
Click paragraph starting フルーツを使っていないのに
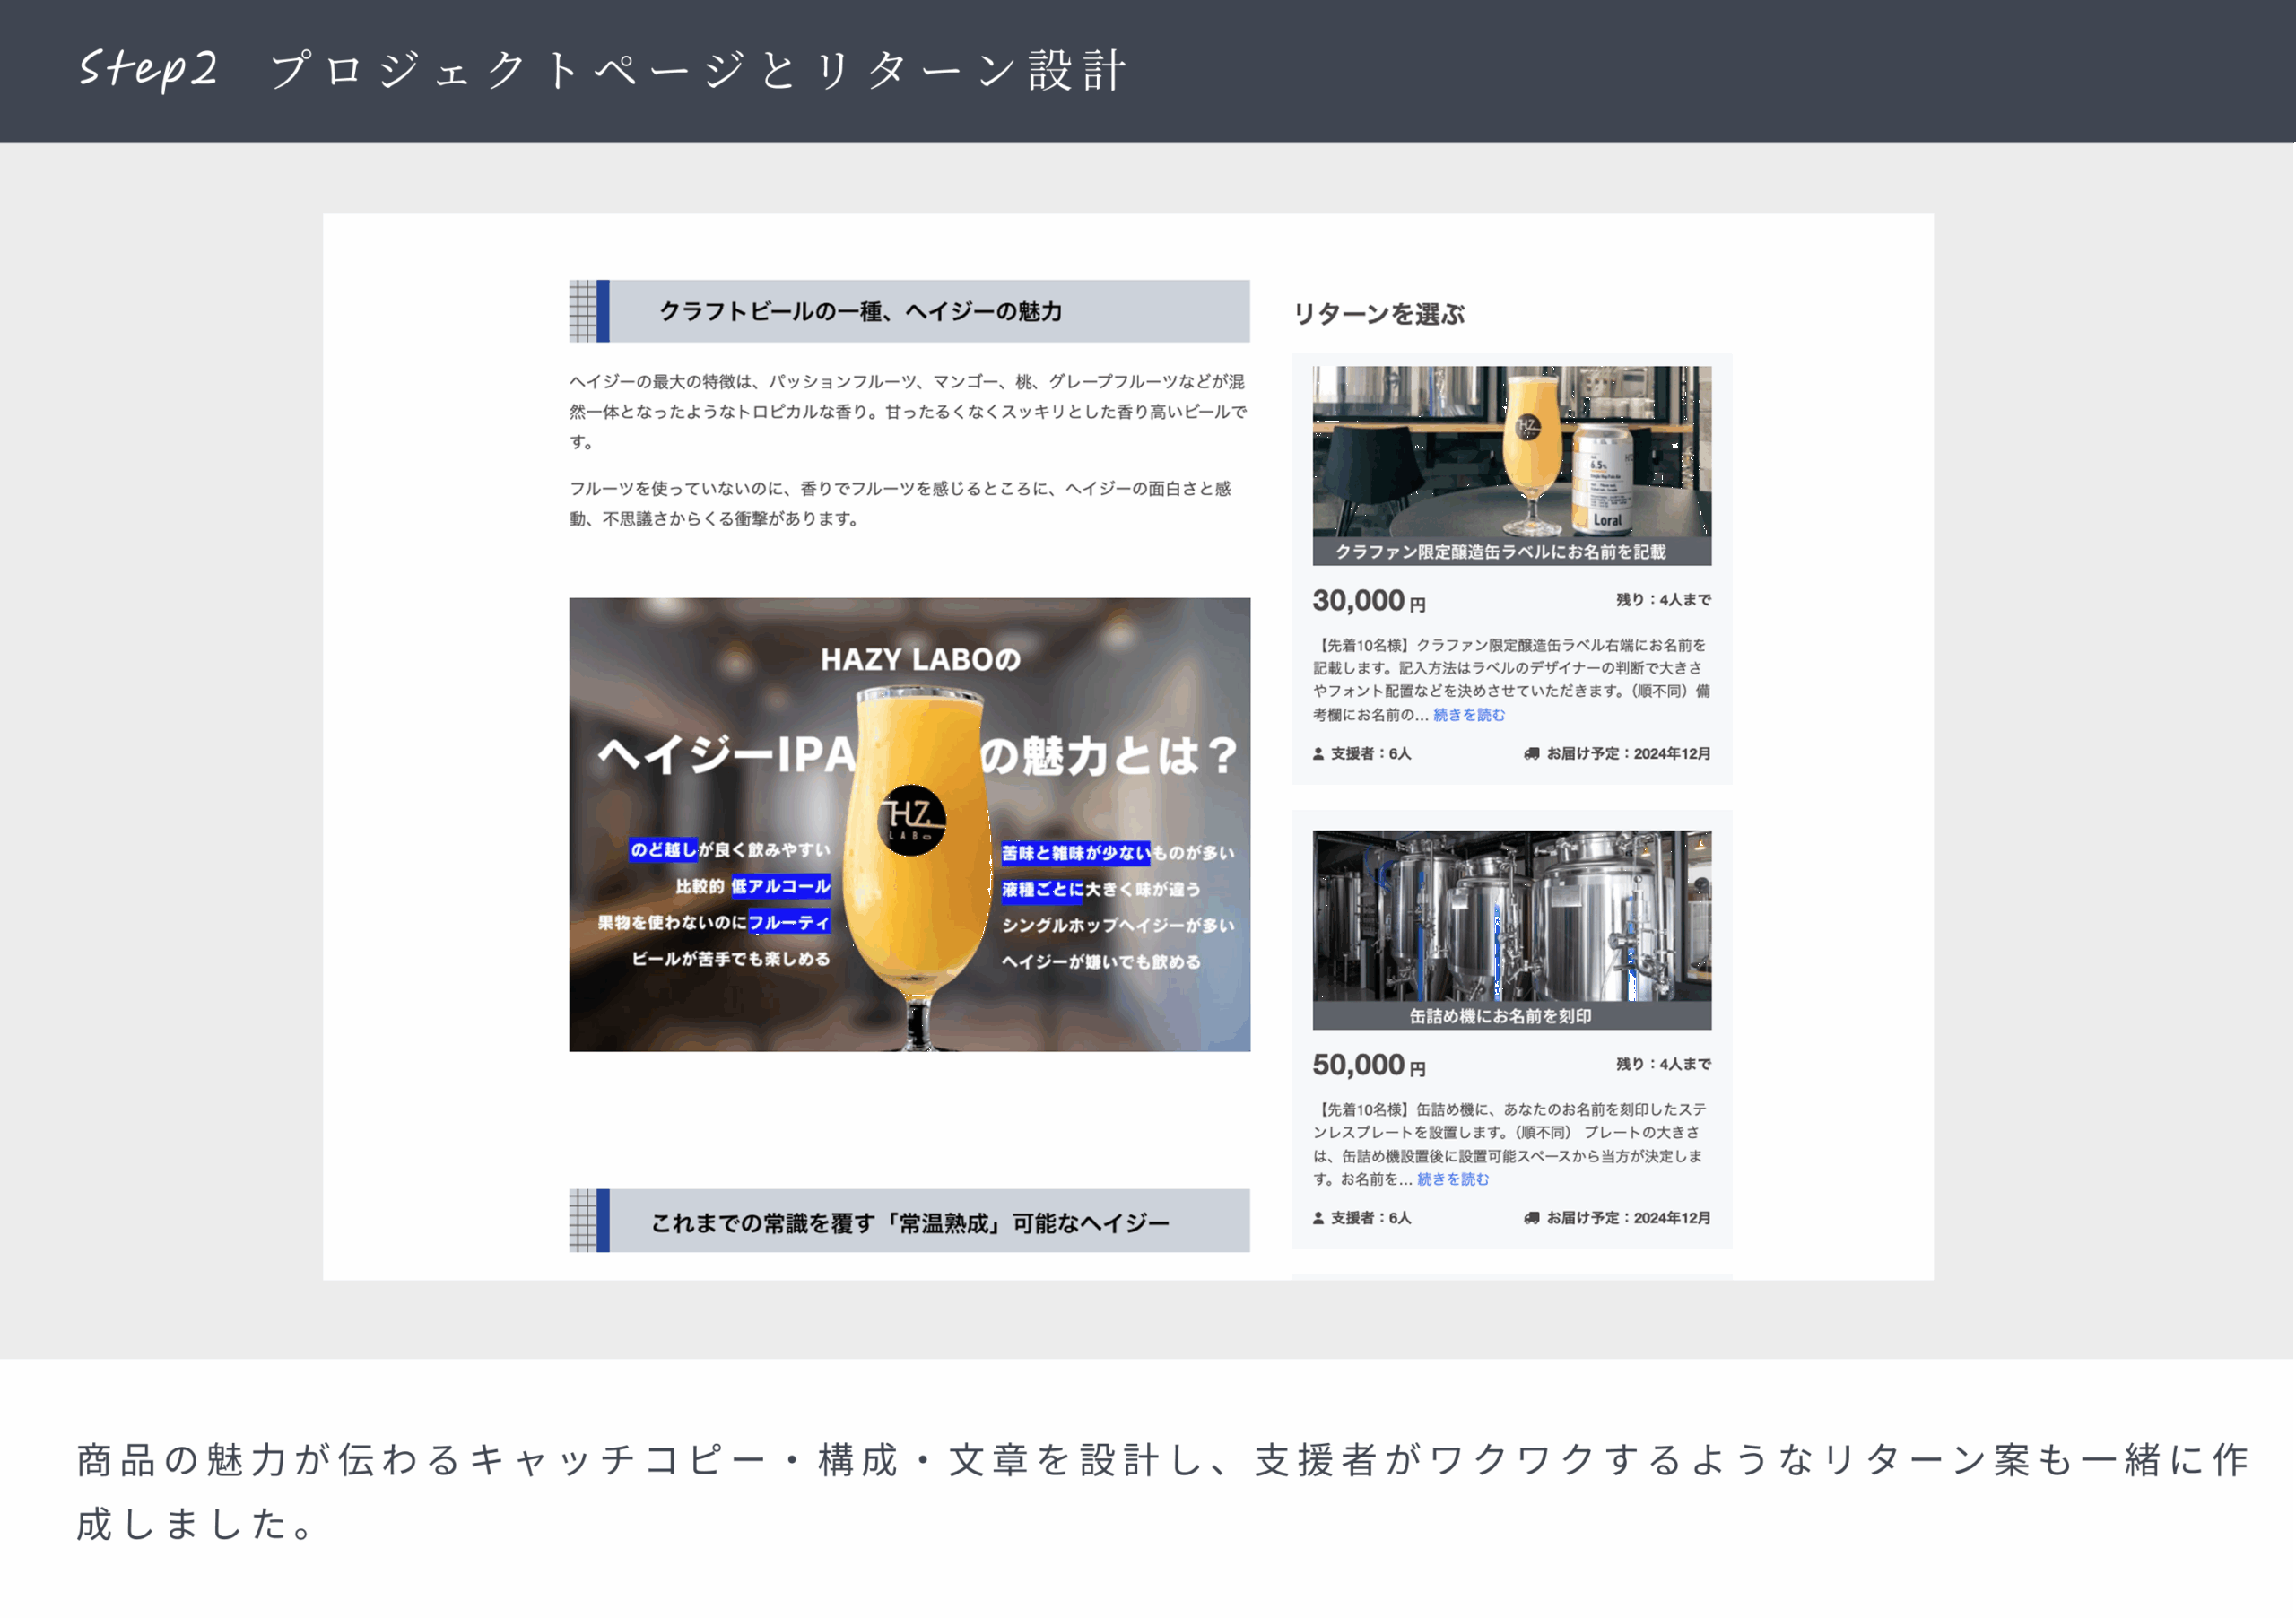pyautogui.click(x=900, y=503)
